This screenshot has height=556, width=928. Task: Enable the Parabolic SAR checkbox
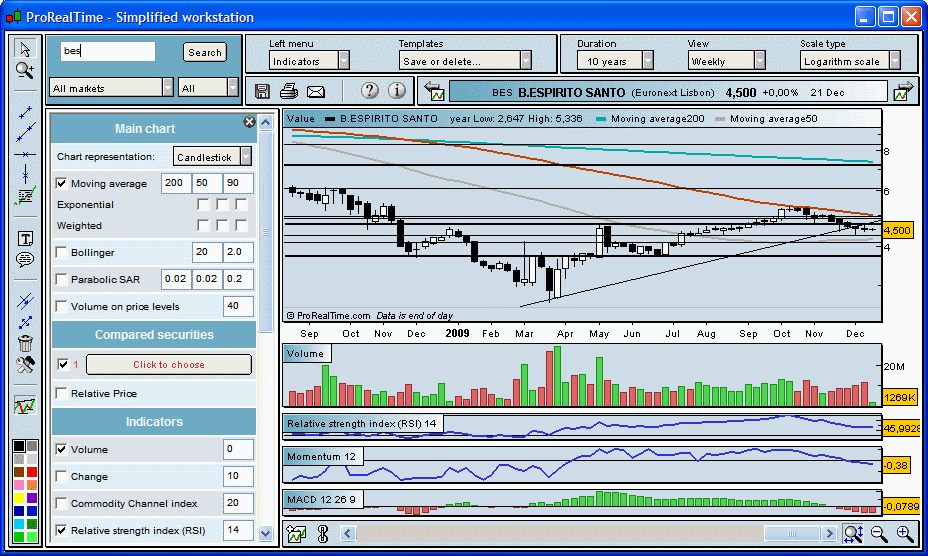click(62, 279)
